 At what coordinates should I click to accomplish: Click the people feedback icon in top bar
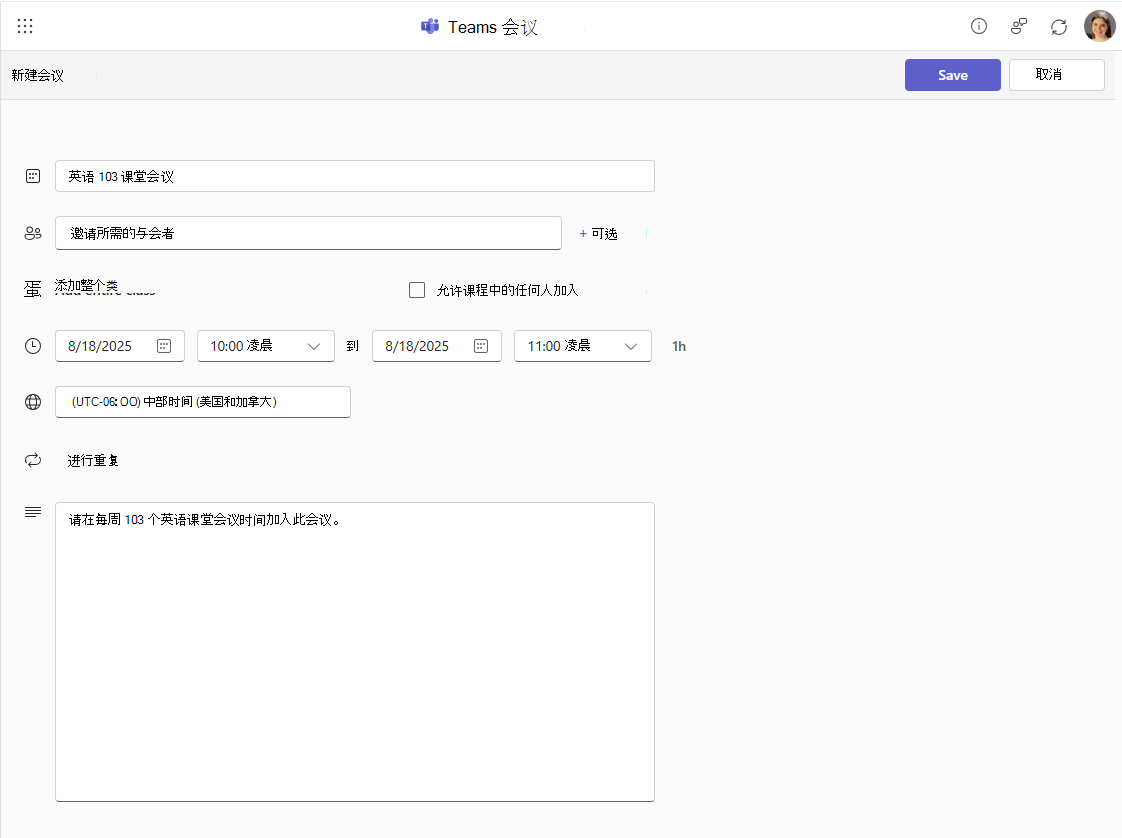click(x=1019, y=26)
